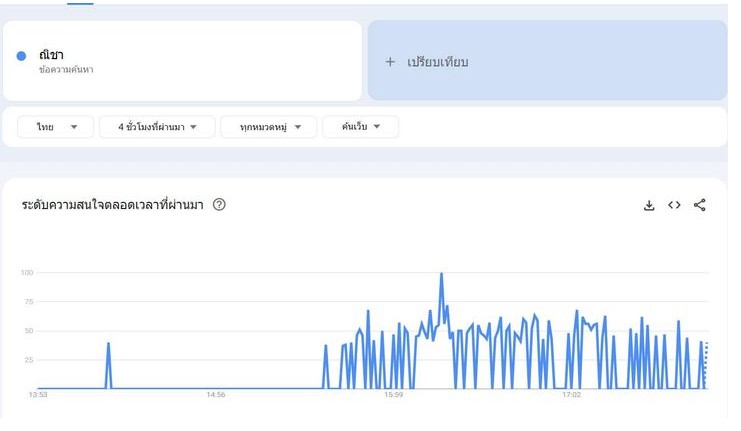Click the isolated early spike on the chart

click(x=108, y=344)
